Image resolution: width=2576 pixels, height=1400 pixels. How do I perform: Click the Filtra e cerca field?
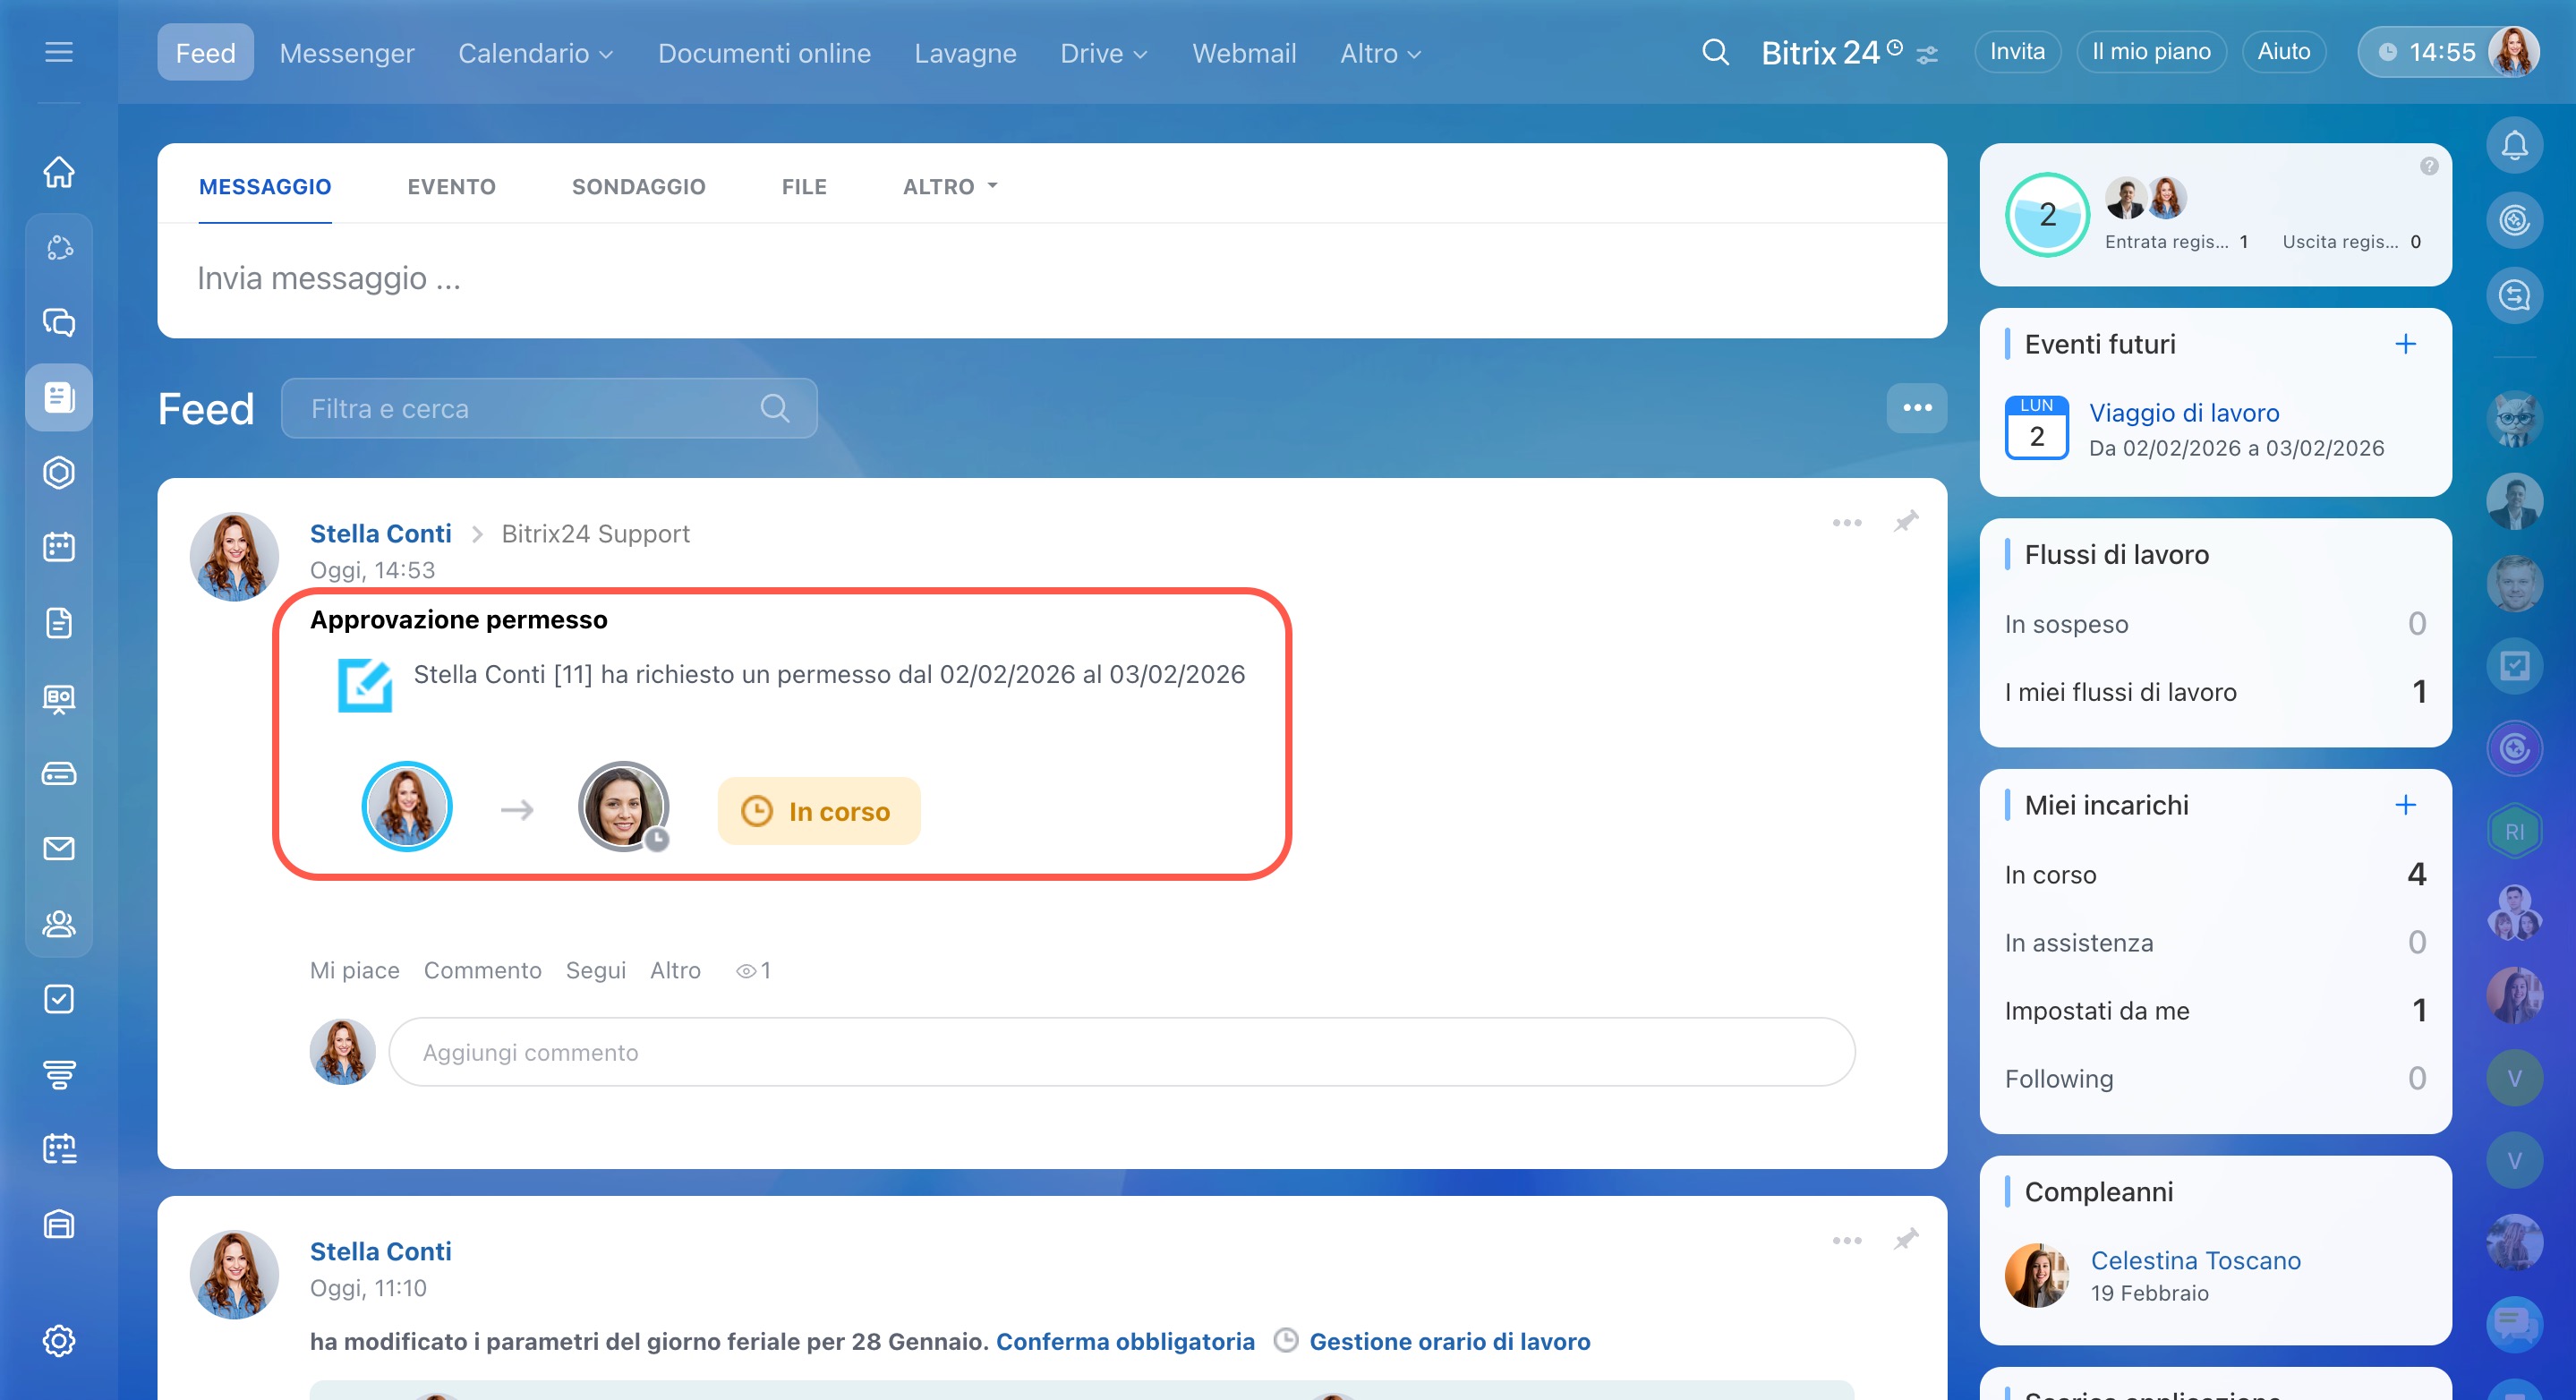(530, 409)
